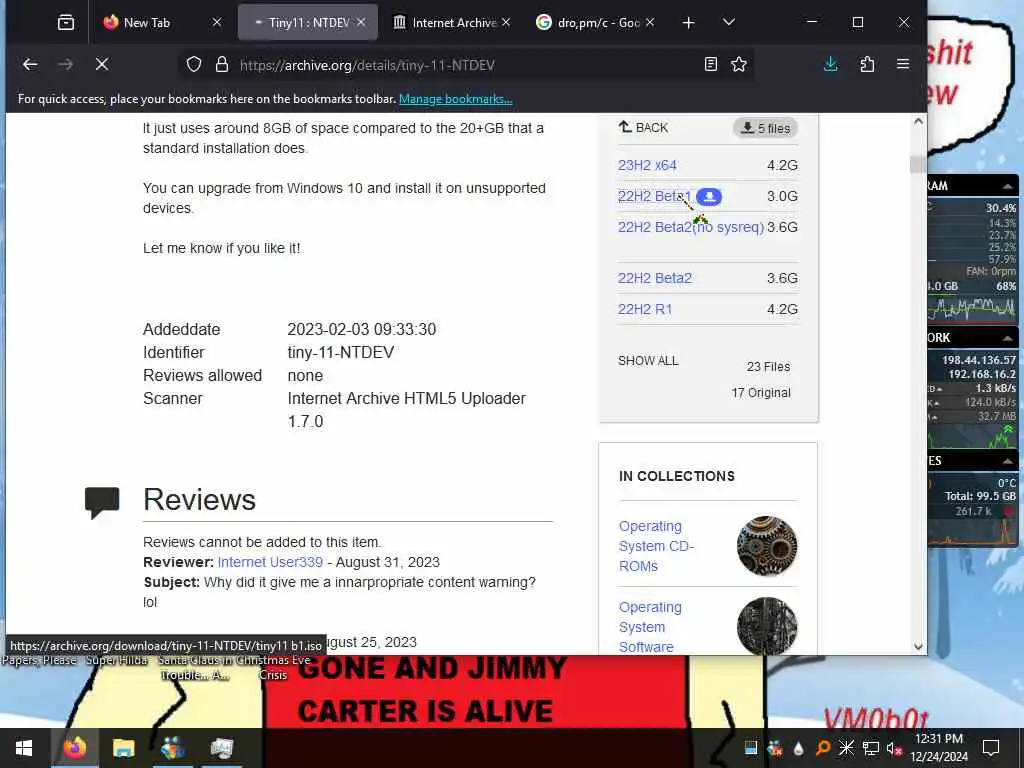1024x768 pixels.
Task: Open the people-figures app on taskbar
Action: 172,748
